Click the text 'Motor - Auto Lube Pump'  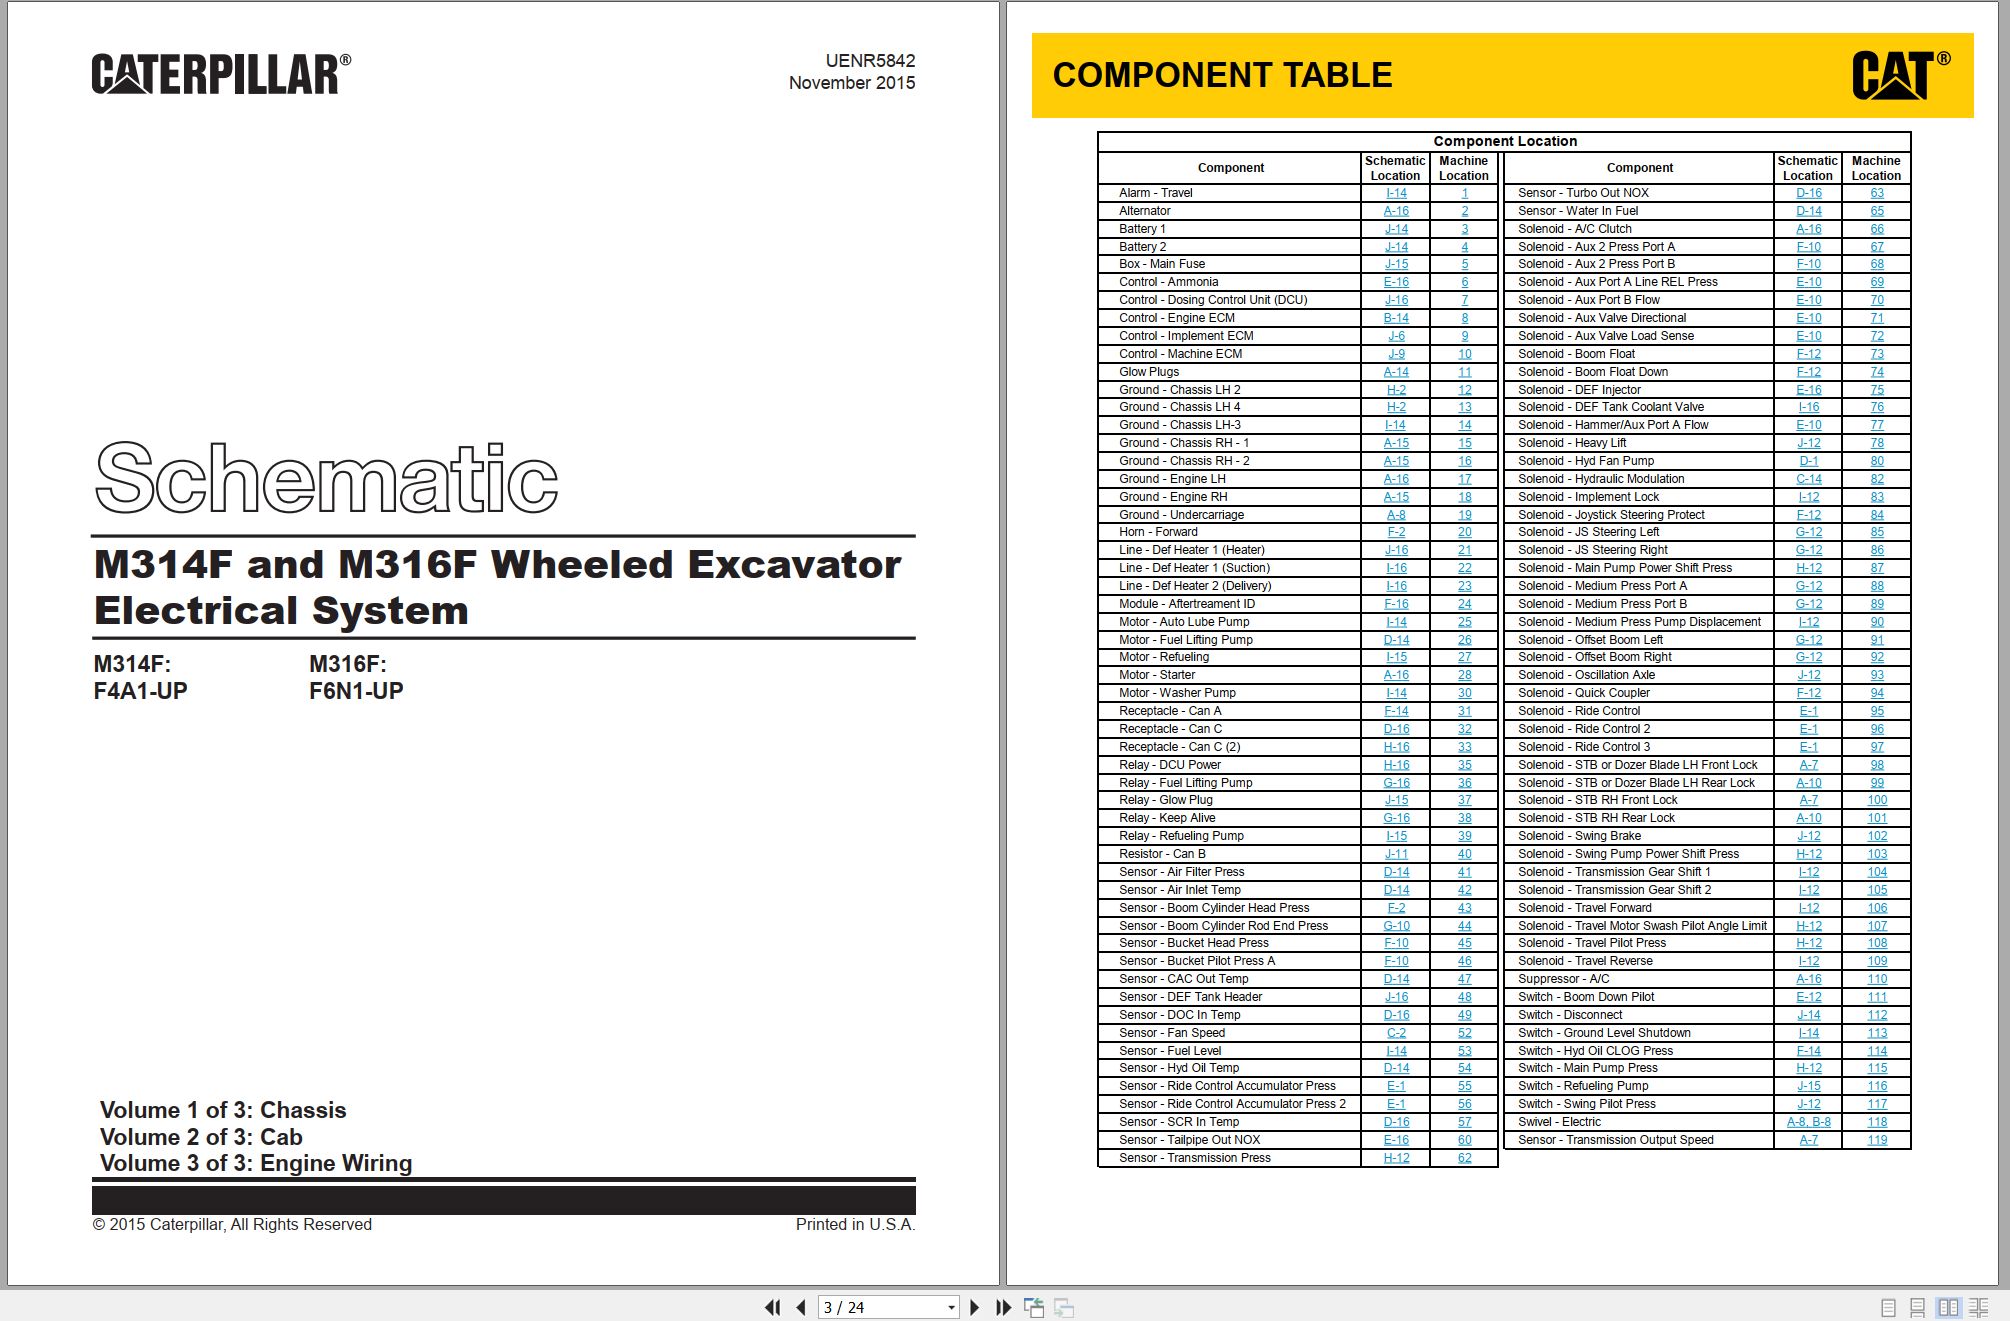click(1184, 622)
